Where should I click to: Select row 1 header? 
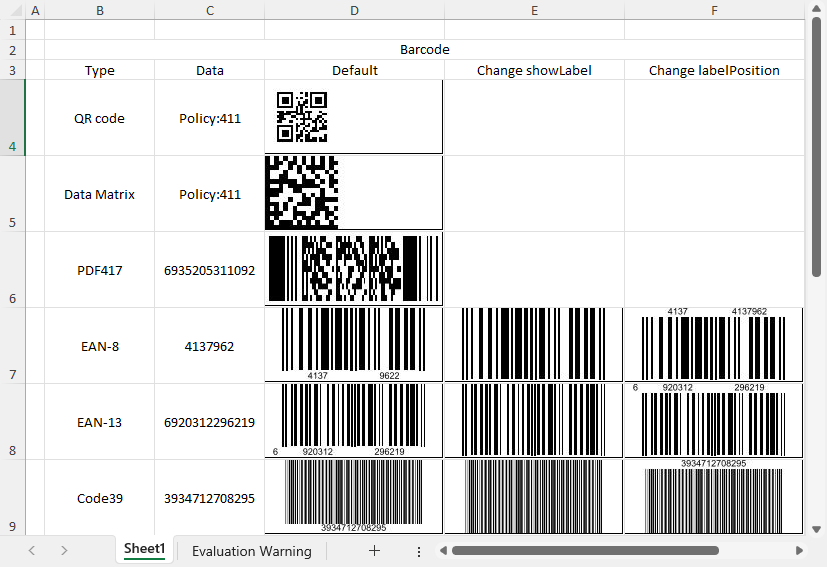click(x=13, y=30)
